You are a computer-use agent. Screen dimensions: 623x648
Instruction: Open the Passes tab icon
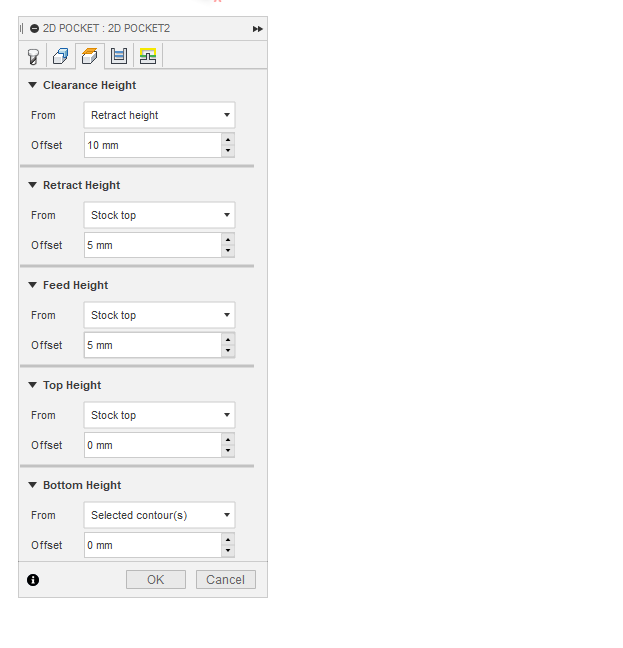[119, 56]
